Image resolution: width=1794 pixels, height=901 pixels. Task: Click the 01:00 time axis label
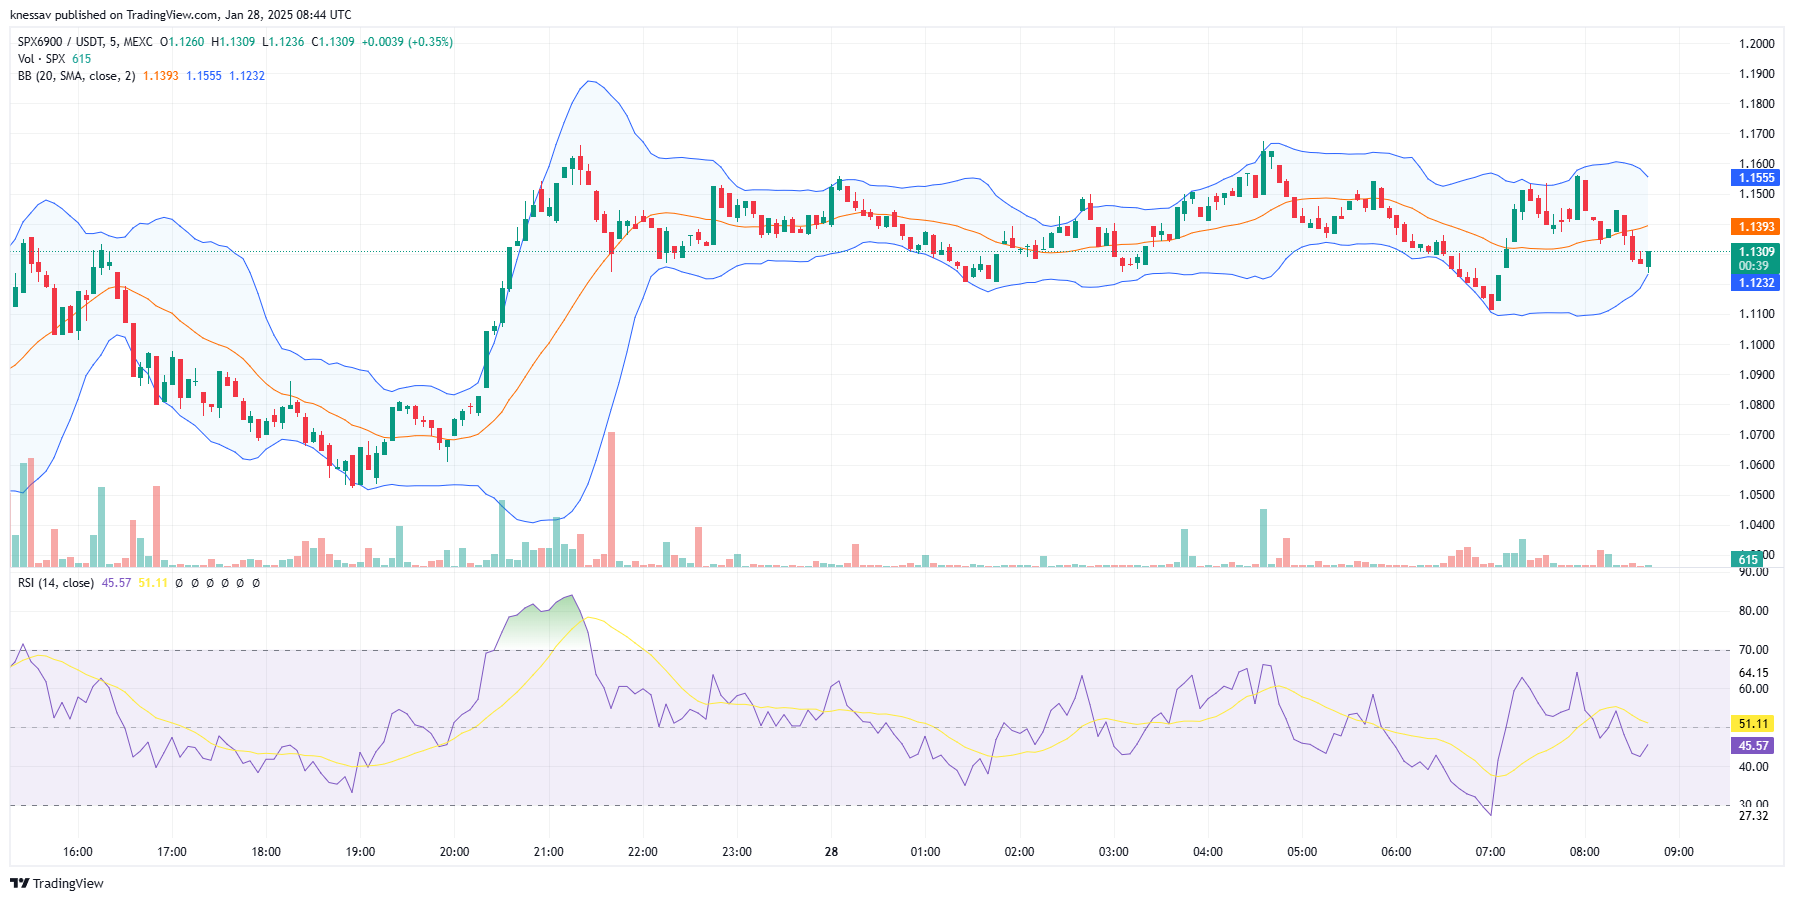coord(925,852)
